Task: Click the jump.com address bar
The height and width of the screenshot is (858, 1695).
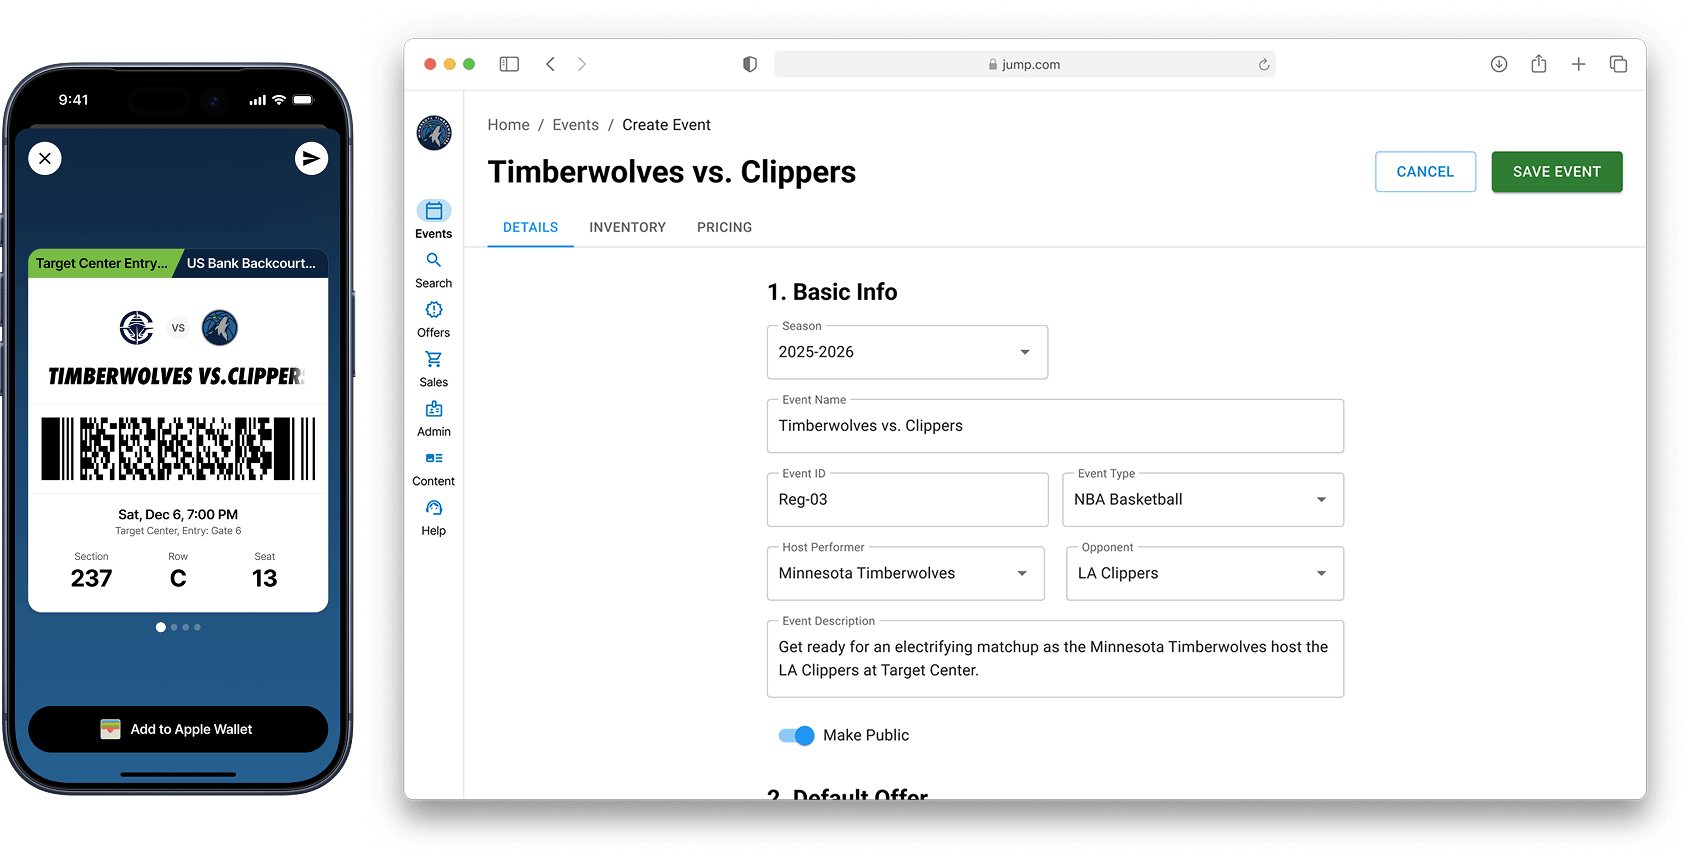Action: click(x=1025, y=64)
